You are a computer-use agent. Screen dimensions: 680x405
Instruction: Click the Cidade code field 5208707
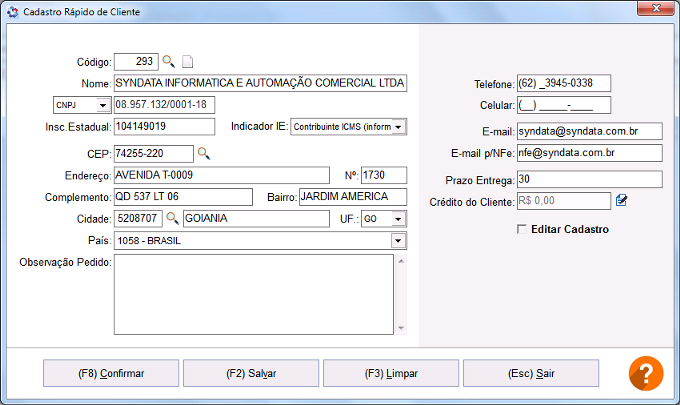138,219
